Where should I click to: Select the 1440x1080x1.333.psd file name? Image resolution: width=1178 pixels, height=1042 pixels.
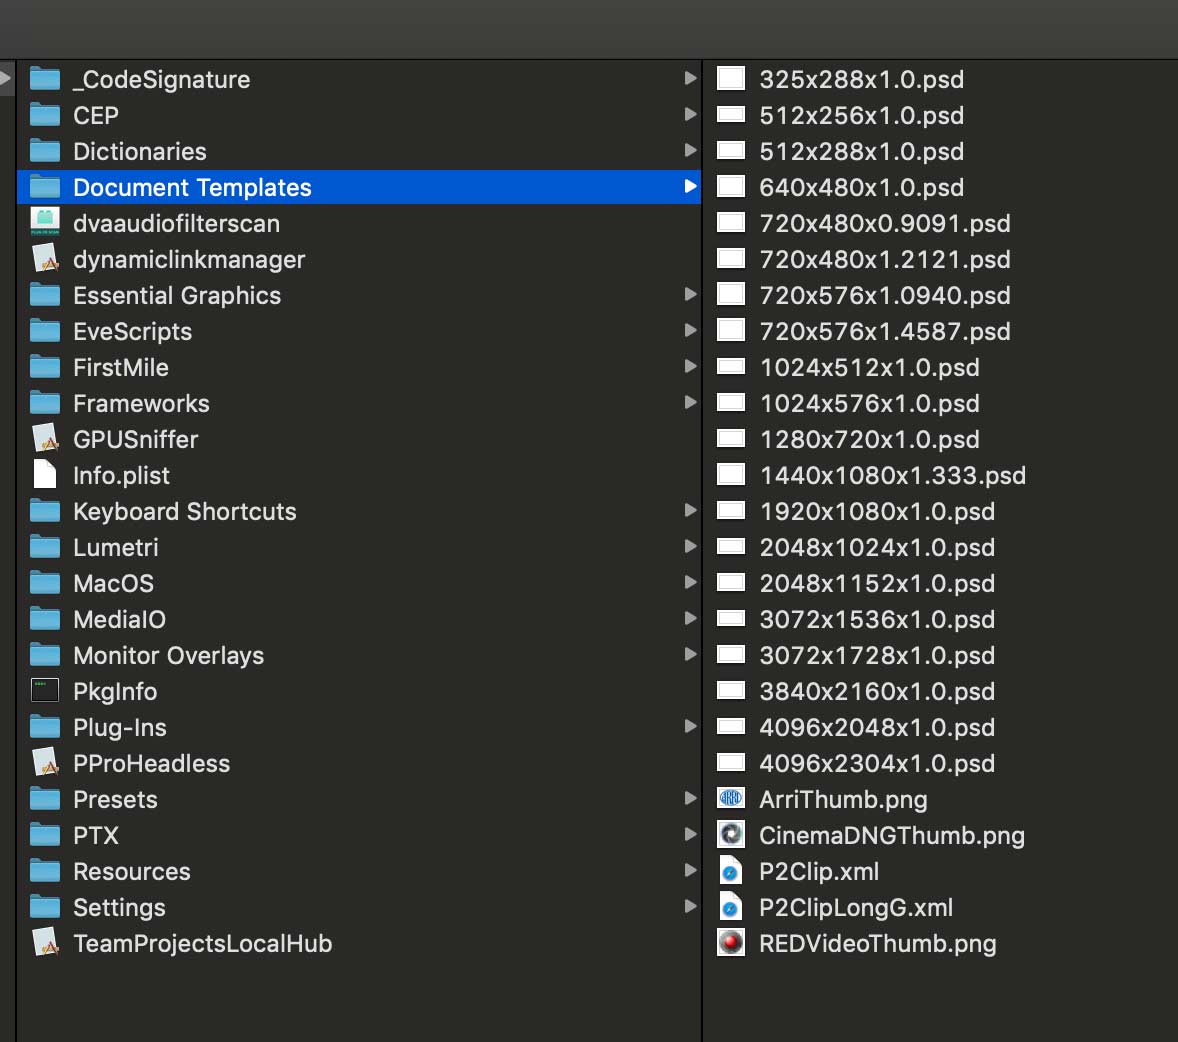893,476
